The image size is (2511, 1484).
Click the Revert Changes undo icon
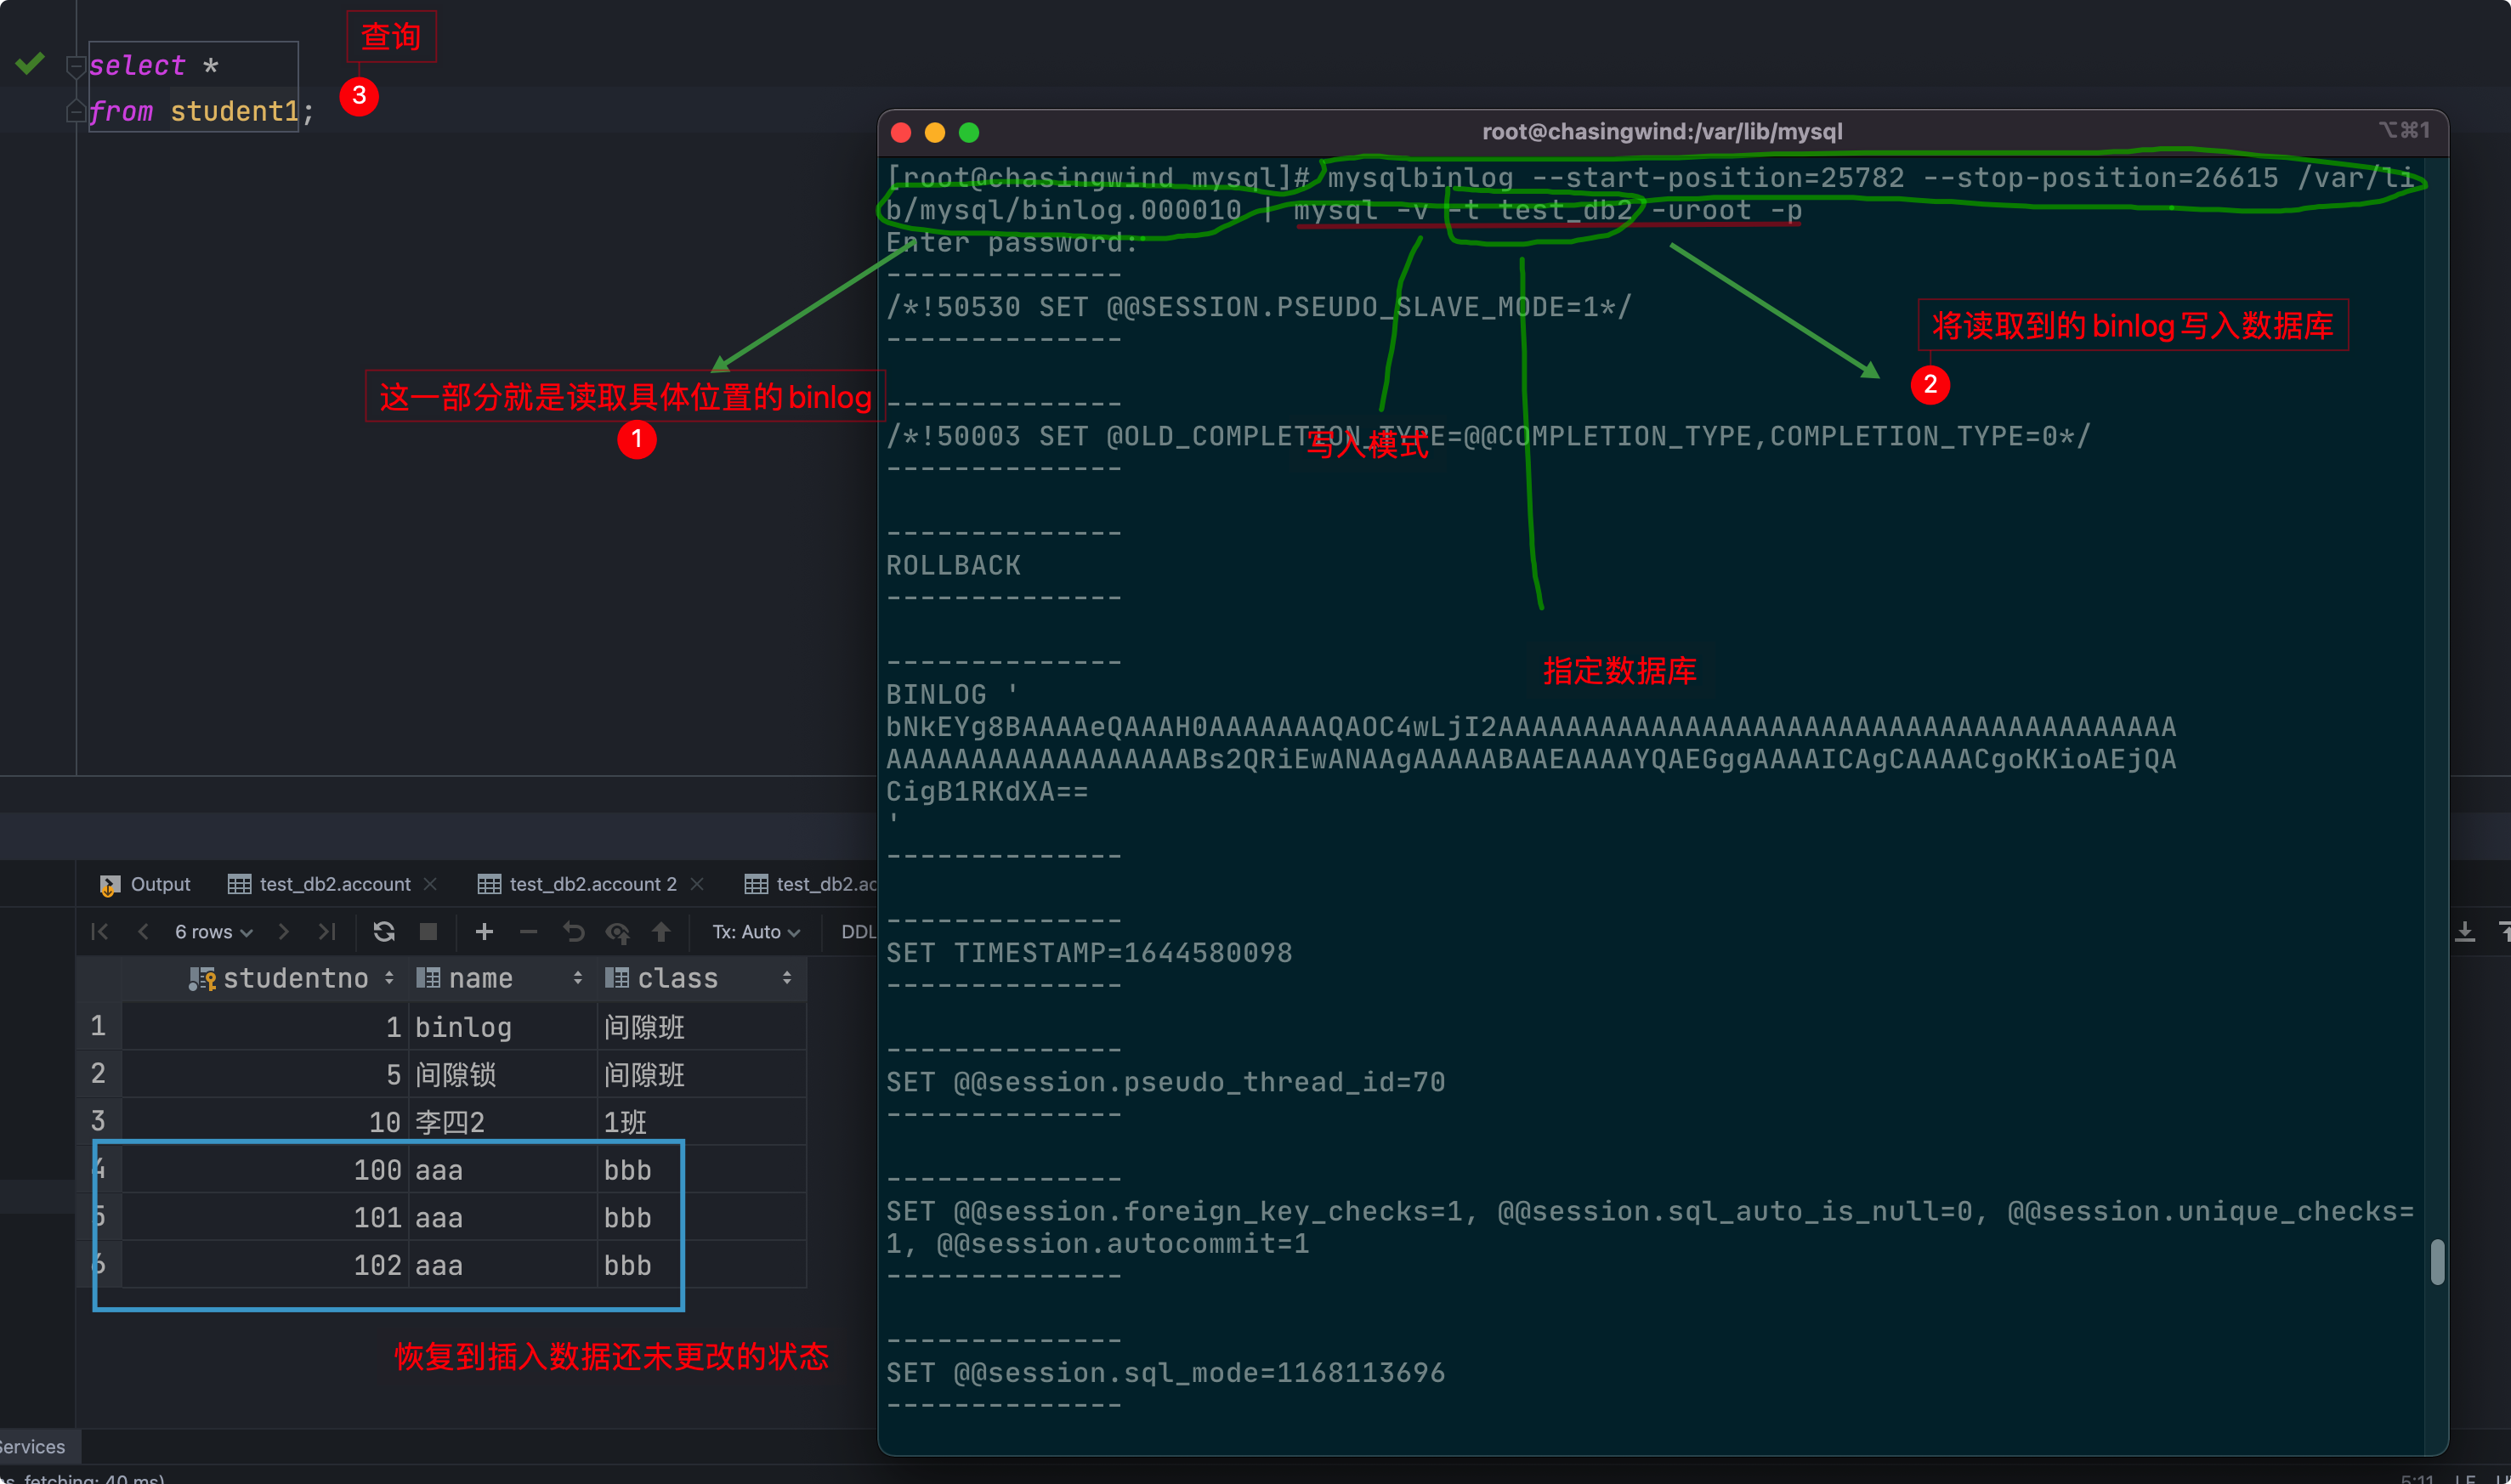click(x=573, y=932)
